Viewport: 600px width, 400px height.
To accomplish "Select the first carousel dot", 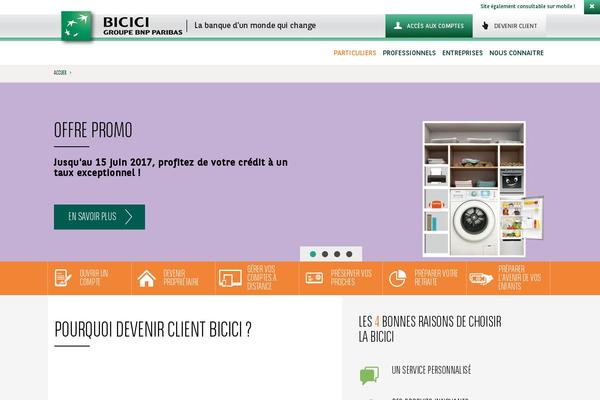I will click(x=313, y=254).
